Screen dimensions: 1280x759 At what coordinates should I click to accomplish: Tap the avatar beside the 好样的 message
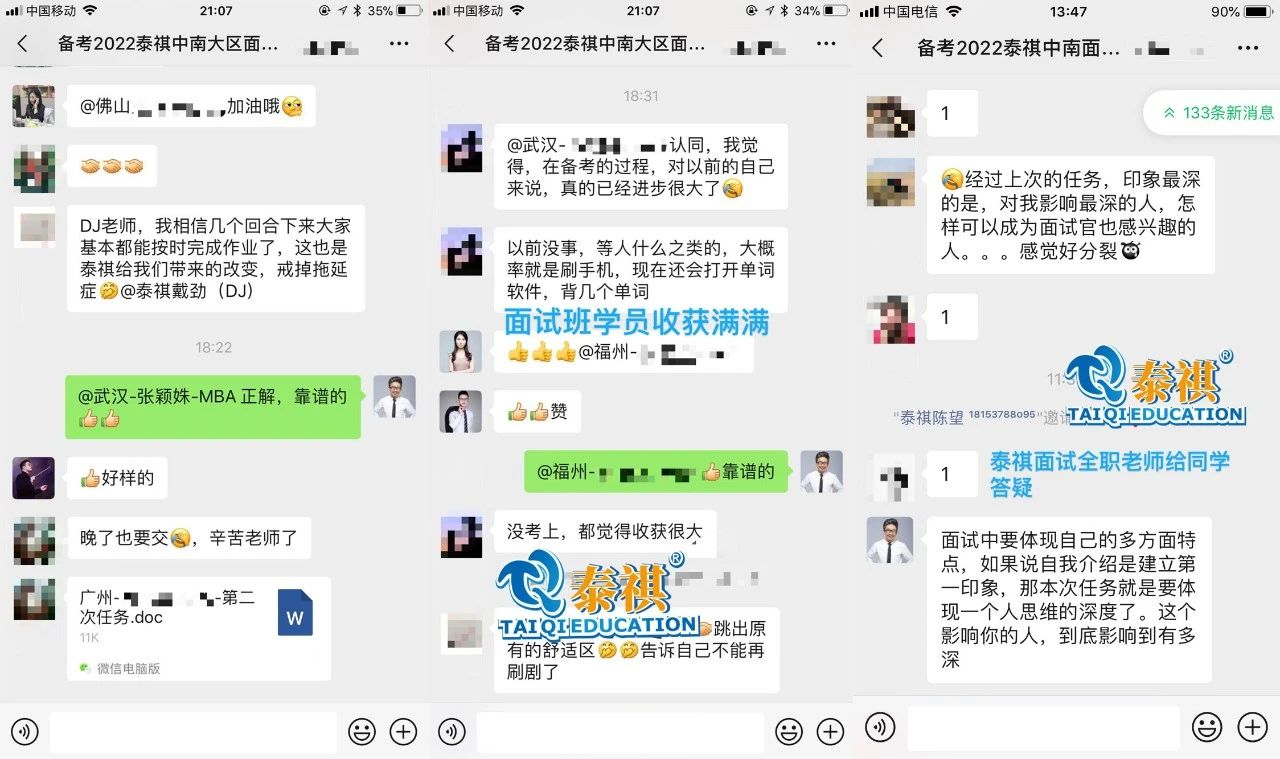coord(33,478)
